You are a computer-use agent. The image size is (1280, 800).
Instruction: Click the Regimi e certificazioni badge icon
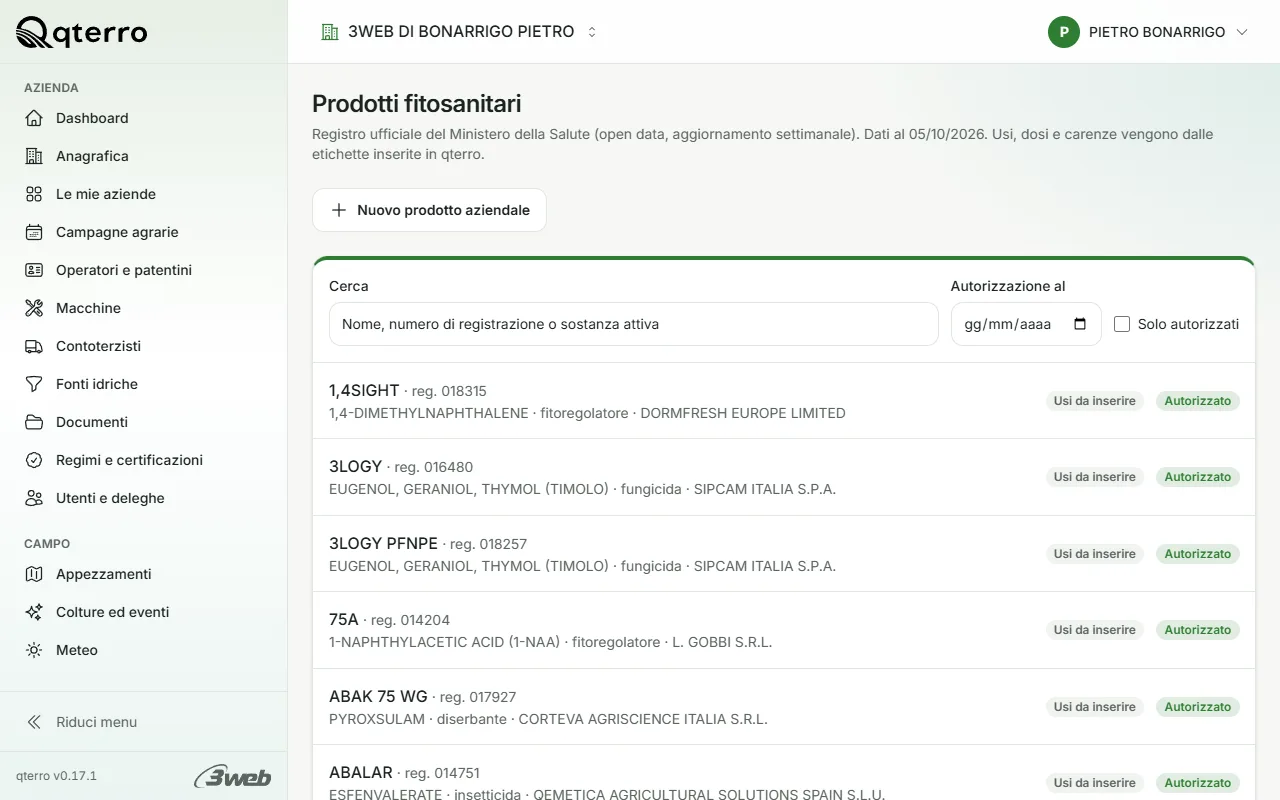tap(34, 460)
